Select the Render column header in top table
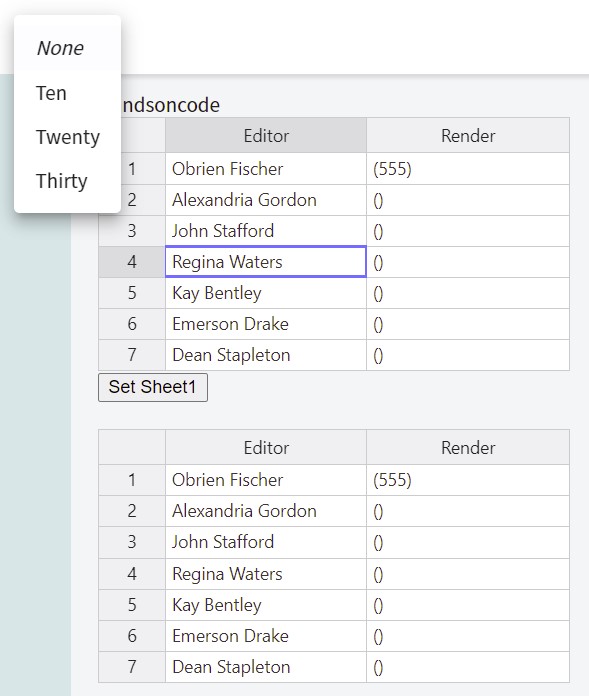 point(468,135)
